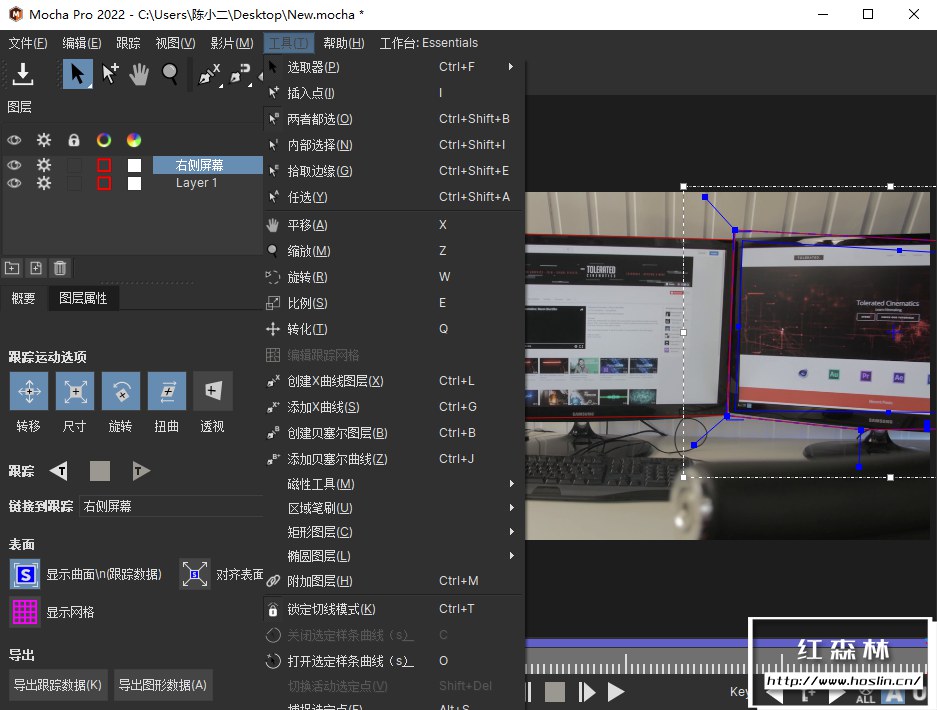This screenshot has height=710, width=937.
Task: Click the lock column header icon
Action: tap(74, 140)
